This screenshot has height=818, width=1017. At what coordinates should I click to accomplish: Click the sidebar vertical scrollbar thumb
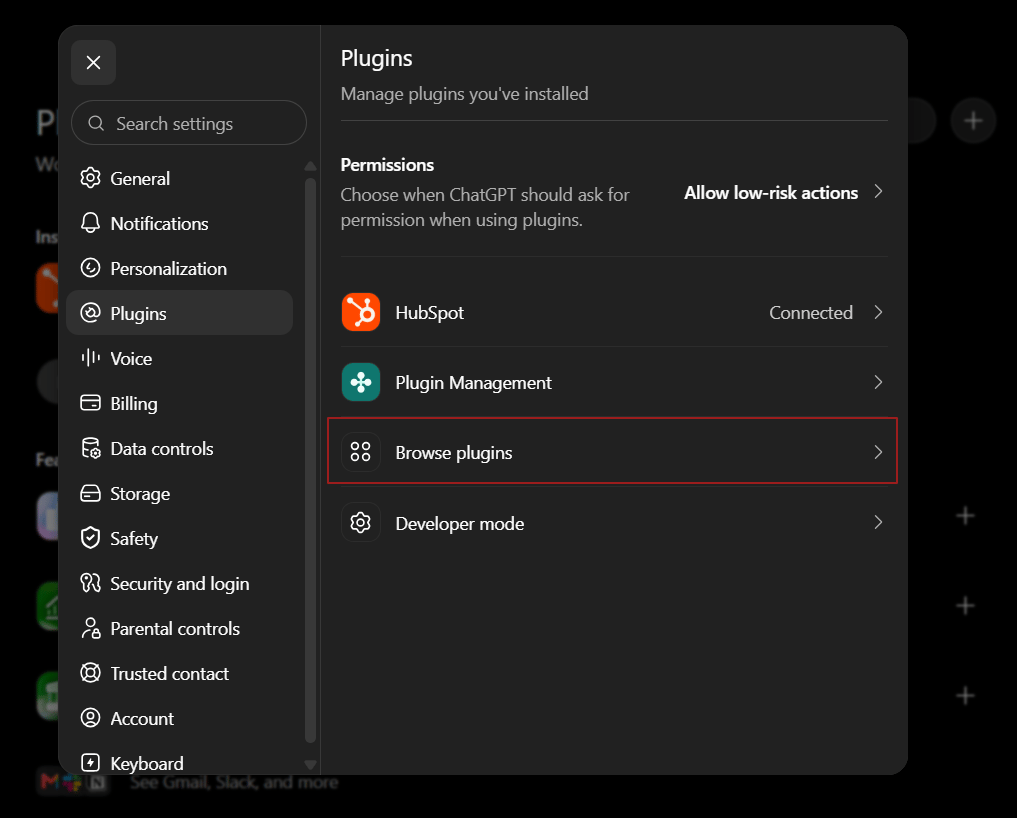point(311,460)
